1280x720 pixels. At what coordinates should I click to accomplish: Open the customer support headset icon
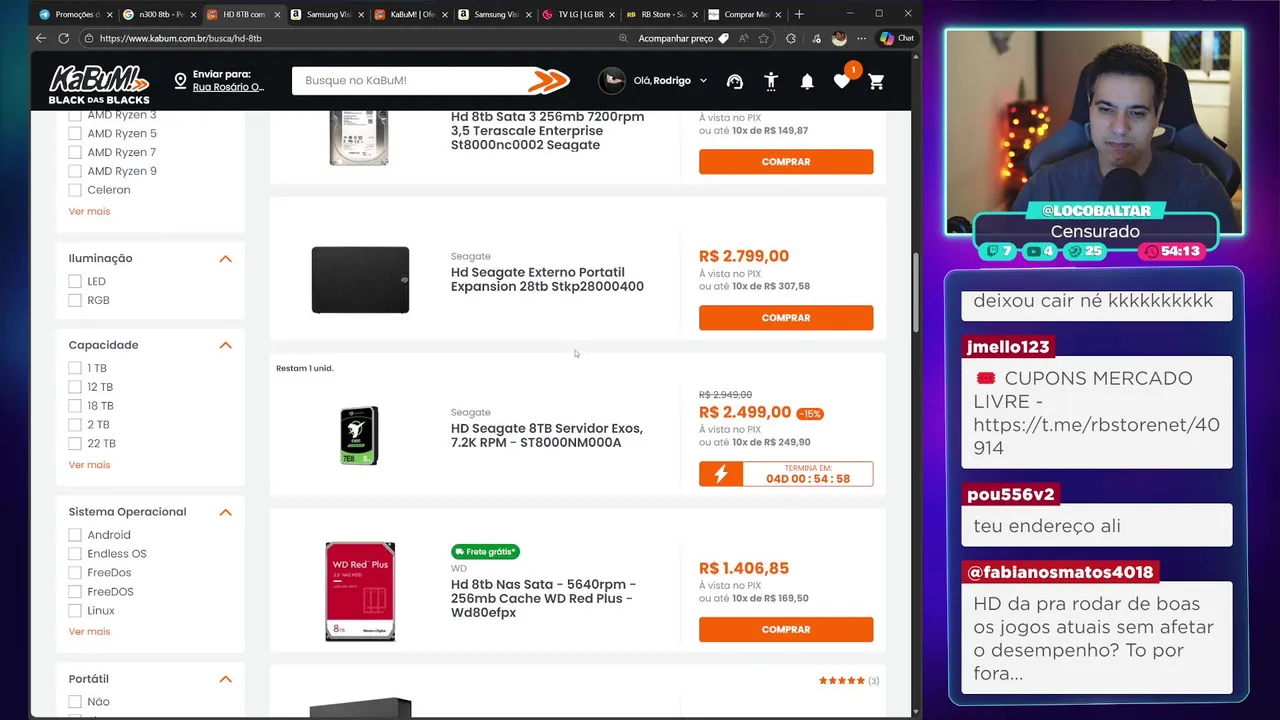pos(735,82)
